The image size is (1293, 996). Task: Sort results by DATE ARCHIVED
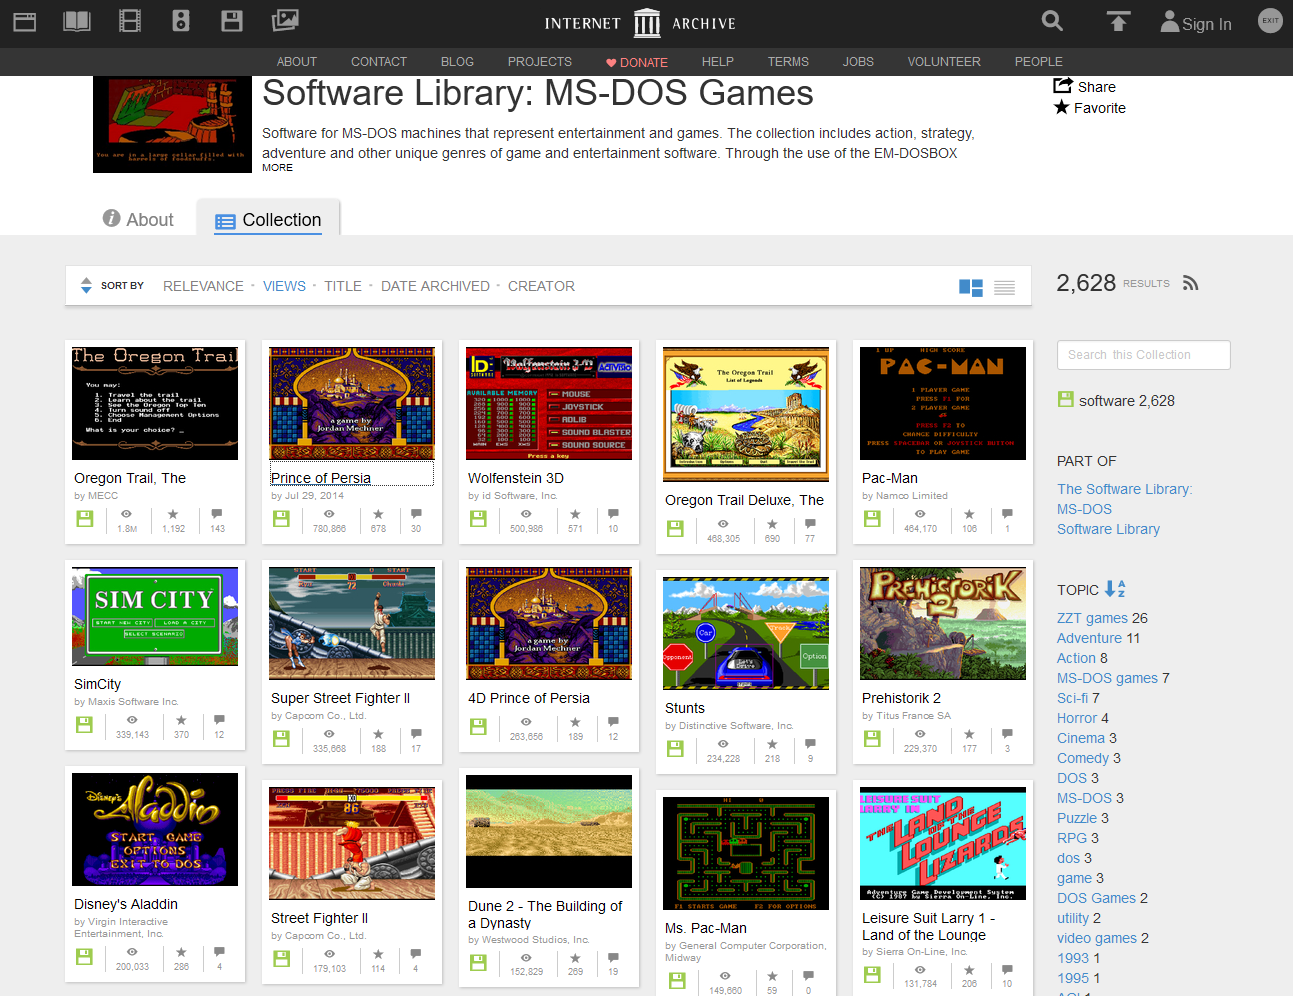coord(435,286)
